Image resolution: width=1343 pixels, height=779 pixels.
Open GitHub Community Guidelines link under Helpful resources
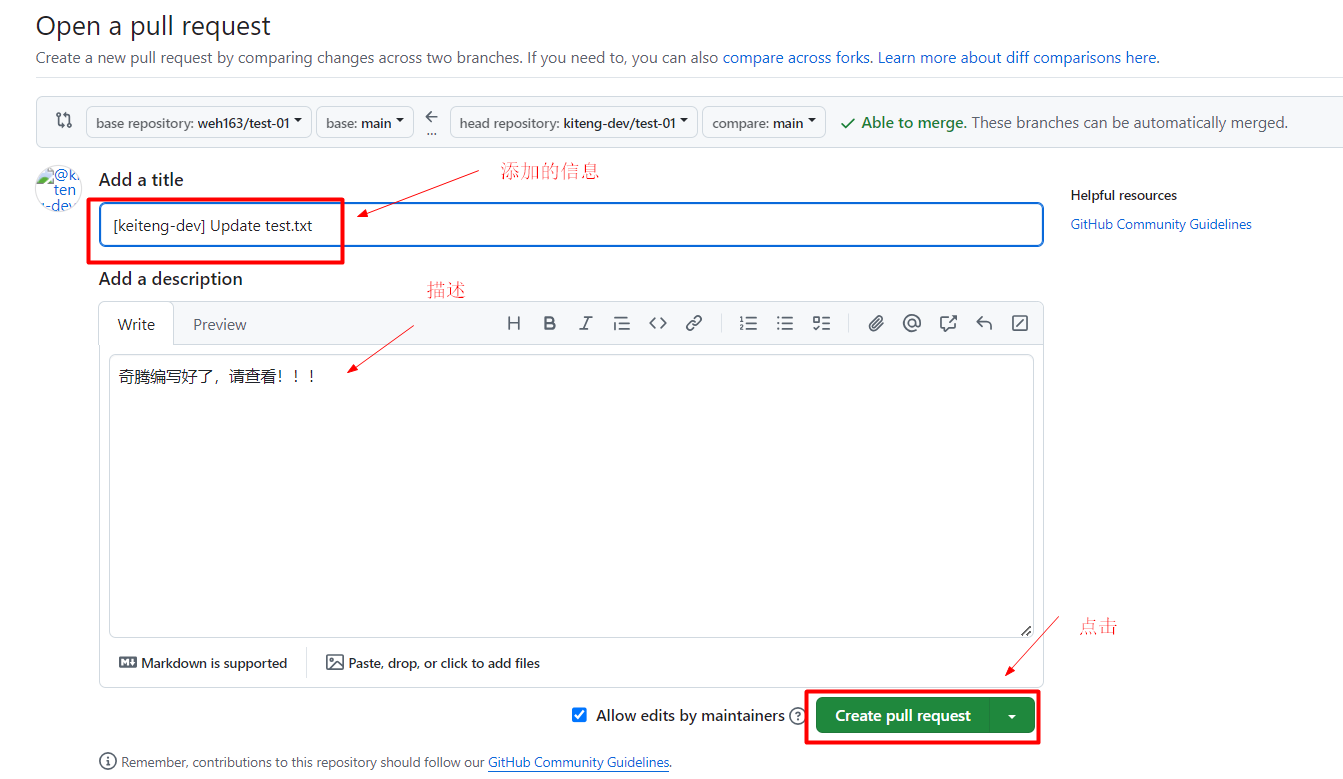coord(1161,224)
